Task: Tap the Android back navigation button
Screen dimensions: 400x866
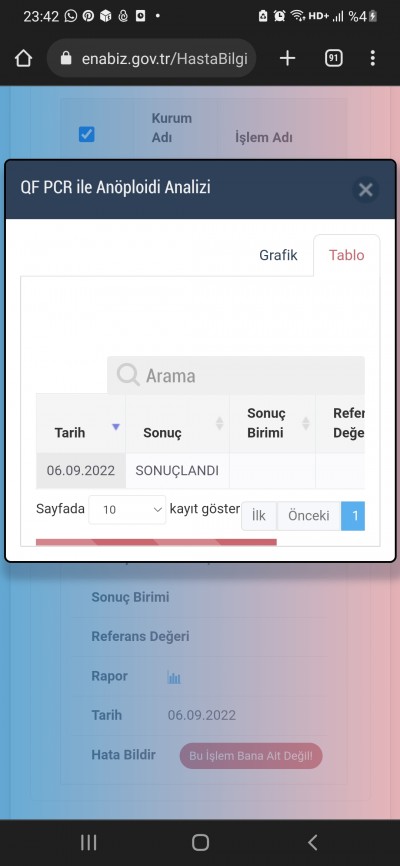Action: pyautogui.click(x=312, y=842)
